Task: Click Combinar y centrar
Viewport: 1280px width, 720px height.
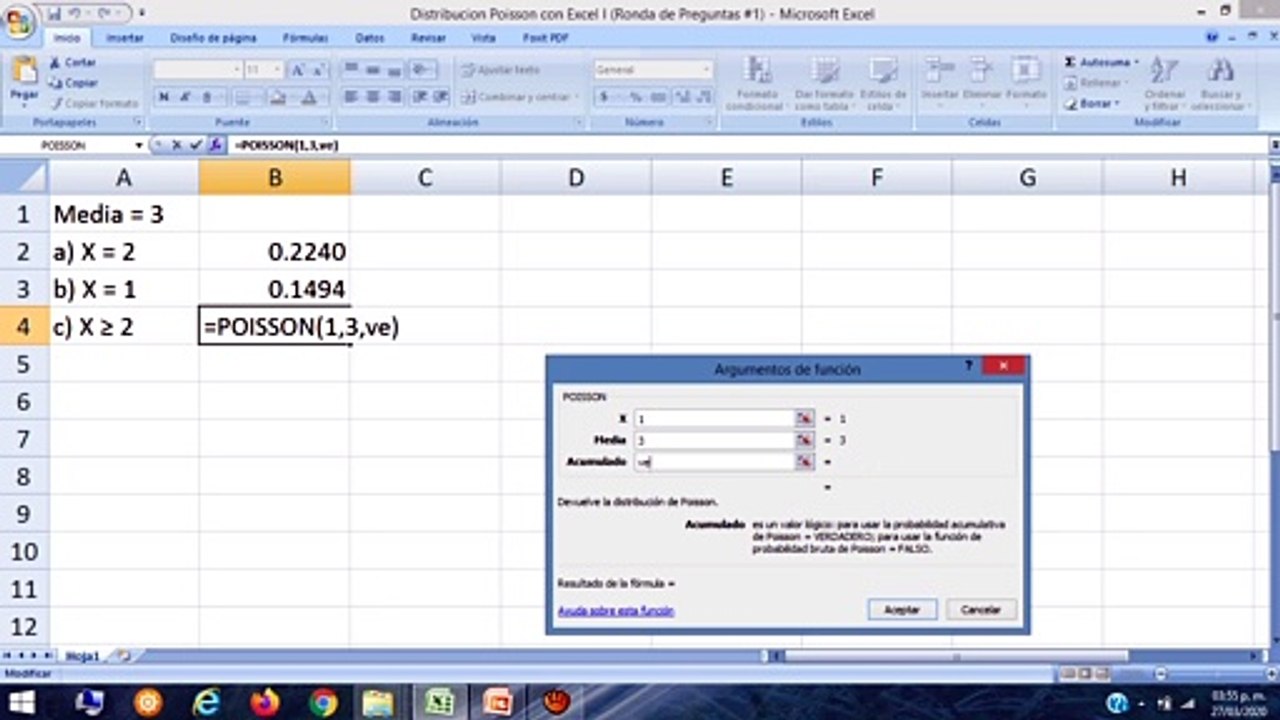Action: (520, 97)
